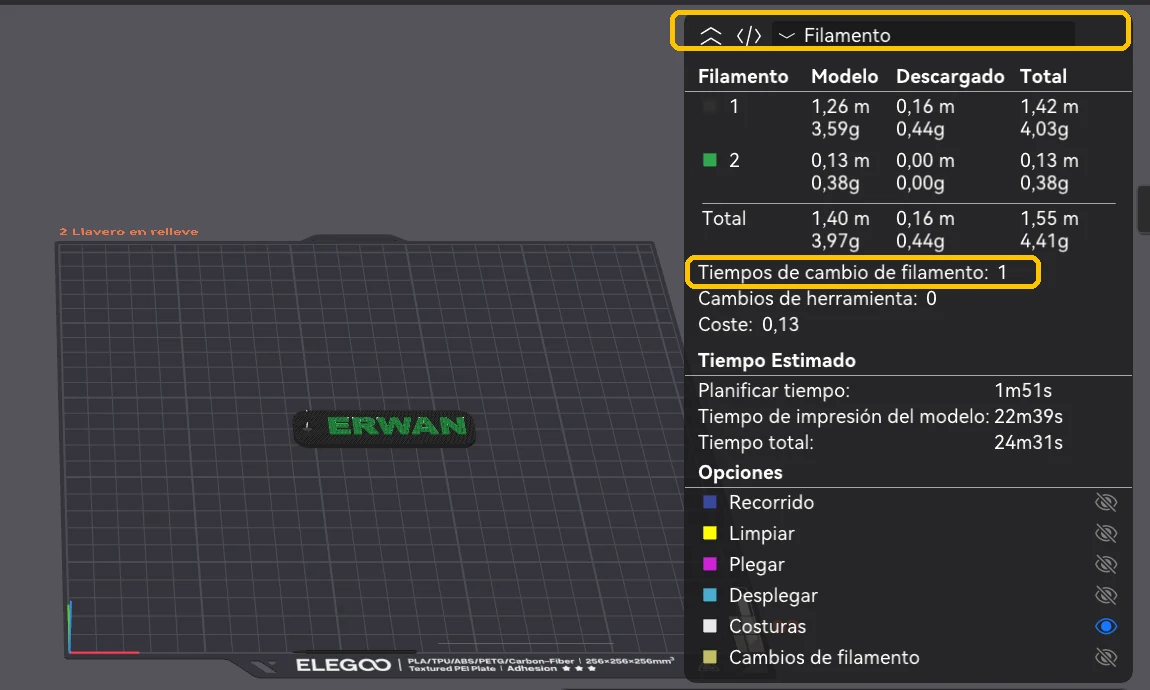Click the Recorrido option label
This screenshot has width=1150, height=690.
[771, 502]
